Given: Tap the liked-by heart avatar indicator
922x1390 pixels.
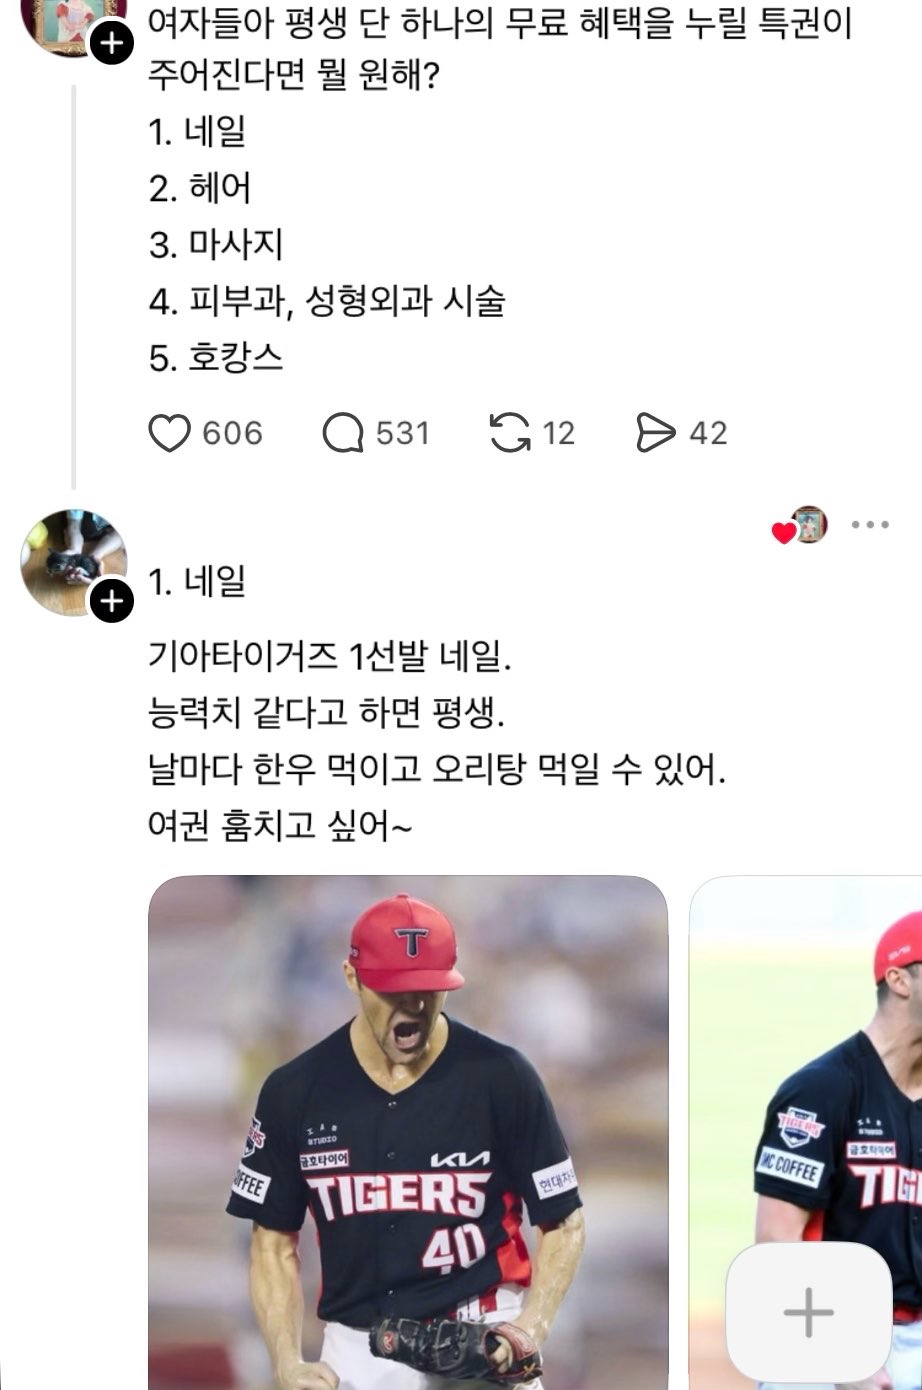Looking at the screenshot, I should 800,526.
